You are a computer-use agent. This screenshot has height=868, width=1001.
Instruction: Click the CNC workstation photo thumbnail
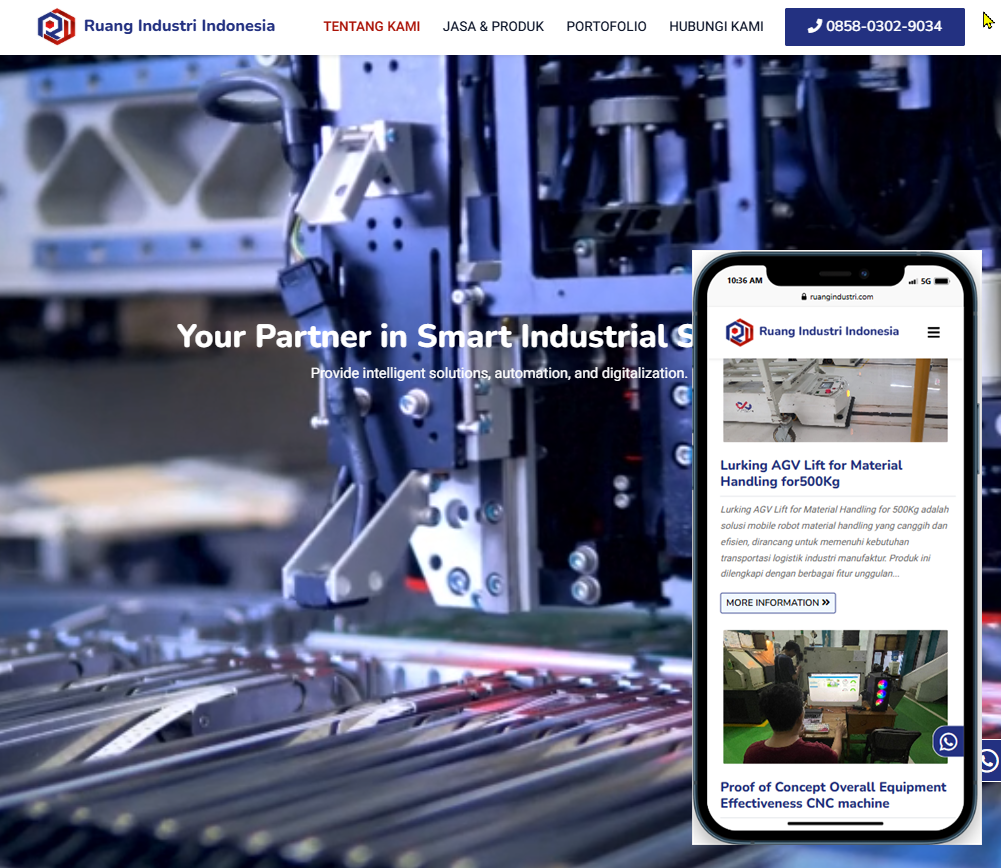tap(835, 696)
